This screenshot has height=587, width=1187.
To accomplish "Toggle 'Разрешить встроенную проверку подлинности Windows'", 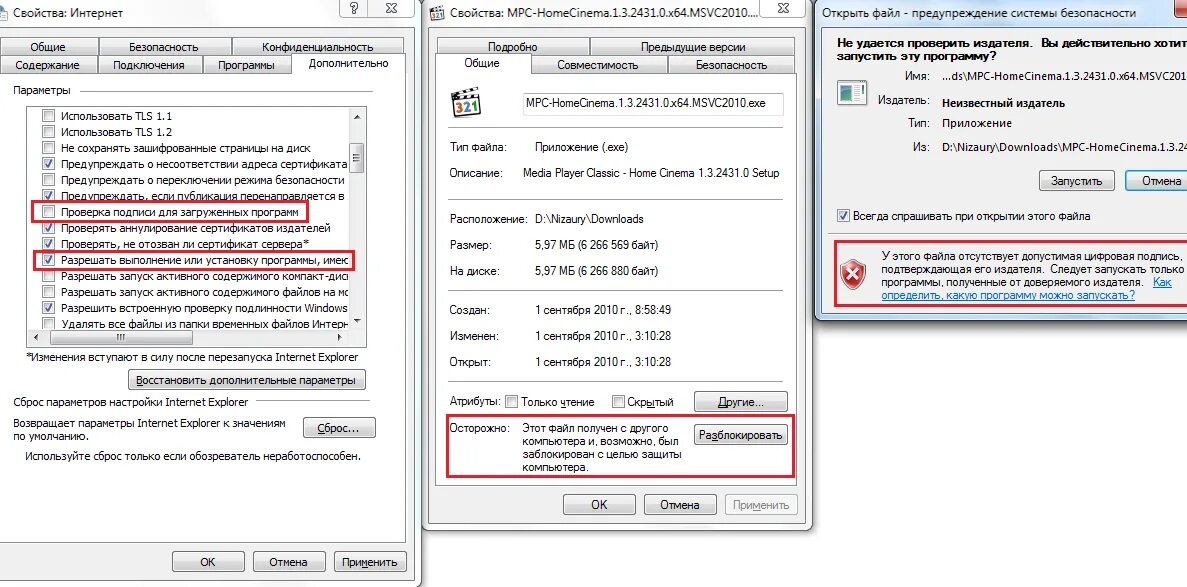I will point(48,308).
